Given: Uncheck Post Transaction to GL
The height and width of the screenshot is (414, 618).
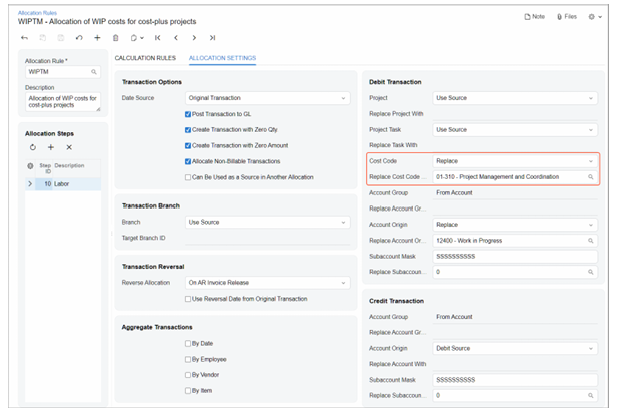Looking at the screenshot, I should click(x=189, y=115).
